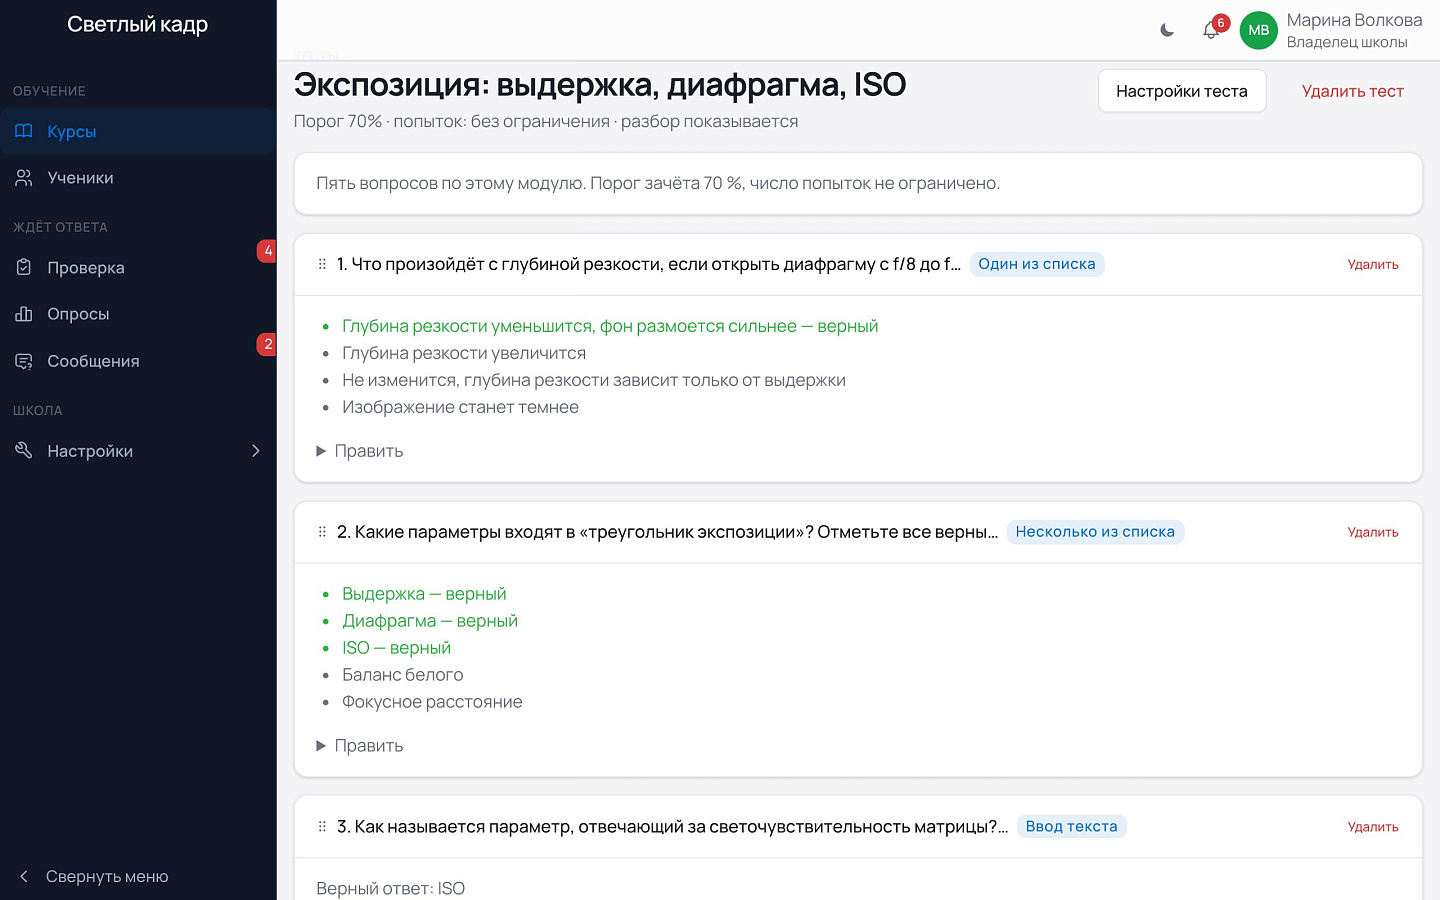
Task: Open Настройки in the sidebar
Action: 138,451
